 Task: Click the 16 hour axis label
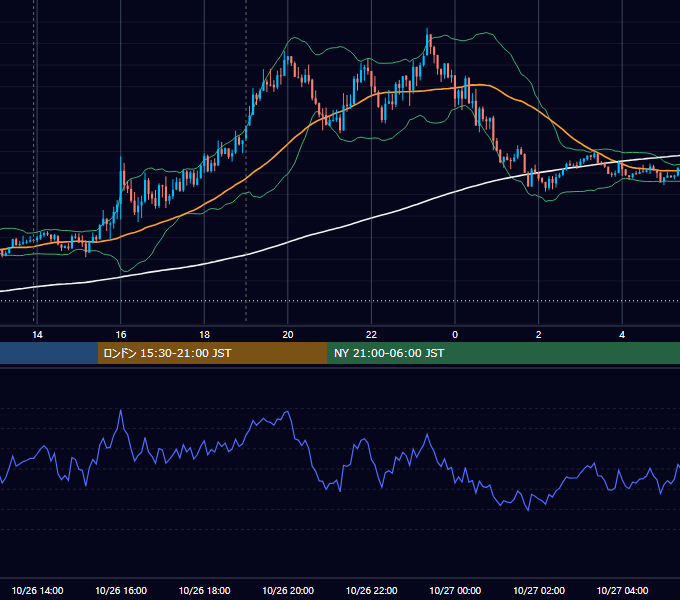[121, 335]
